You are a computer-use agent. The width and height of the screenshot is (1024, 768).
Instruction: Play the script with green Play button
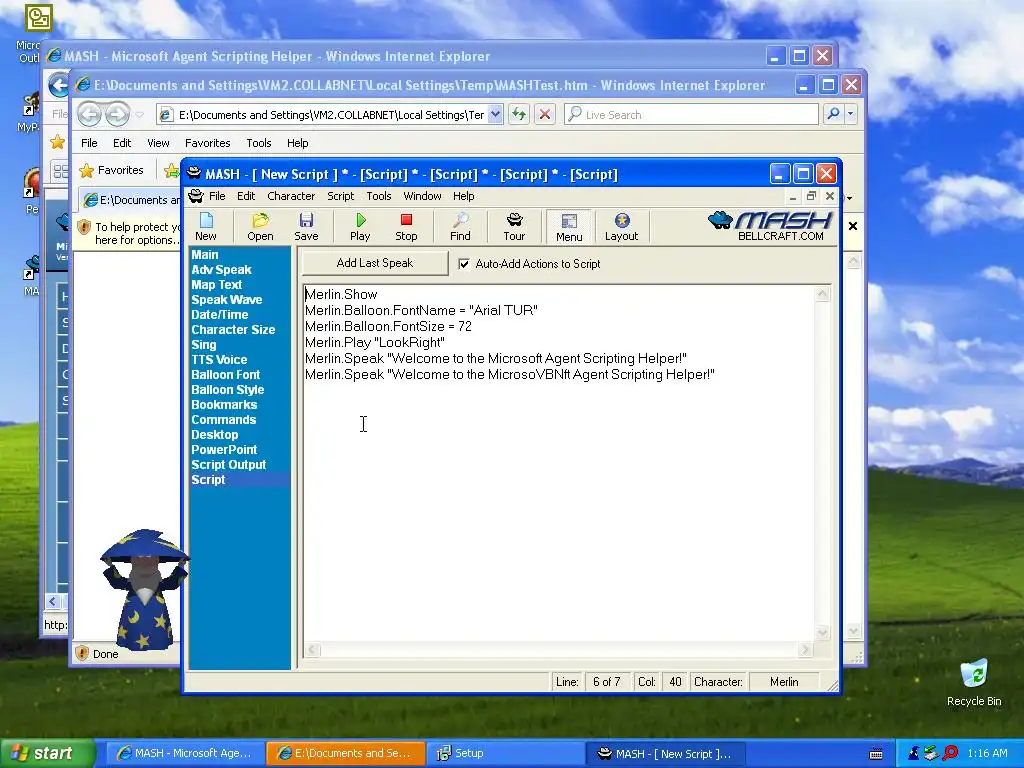[360, 227]
